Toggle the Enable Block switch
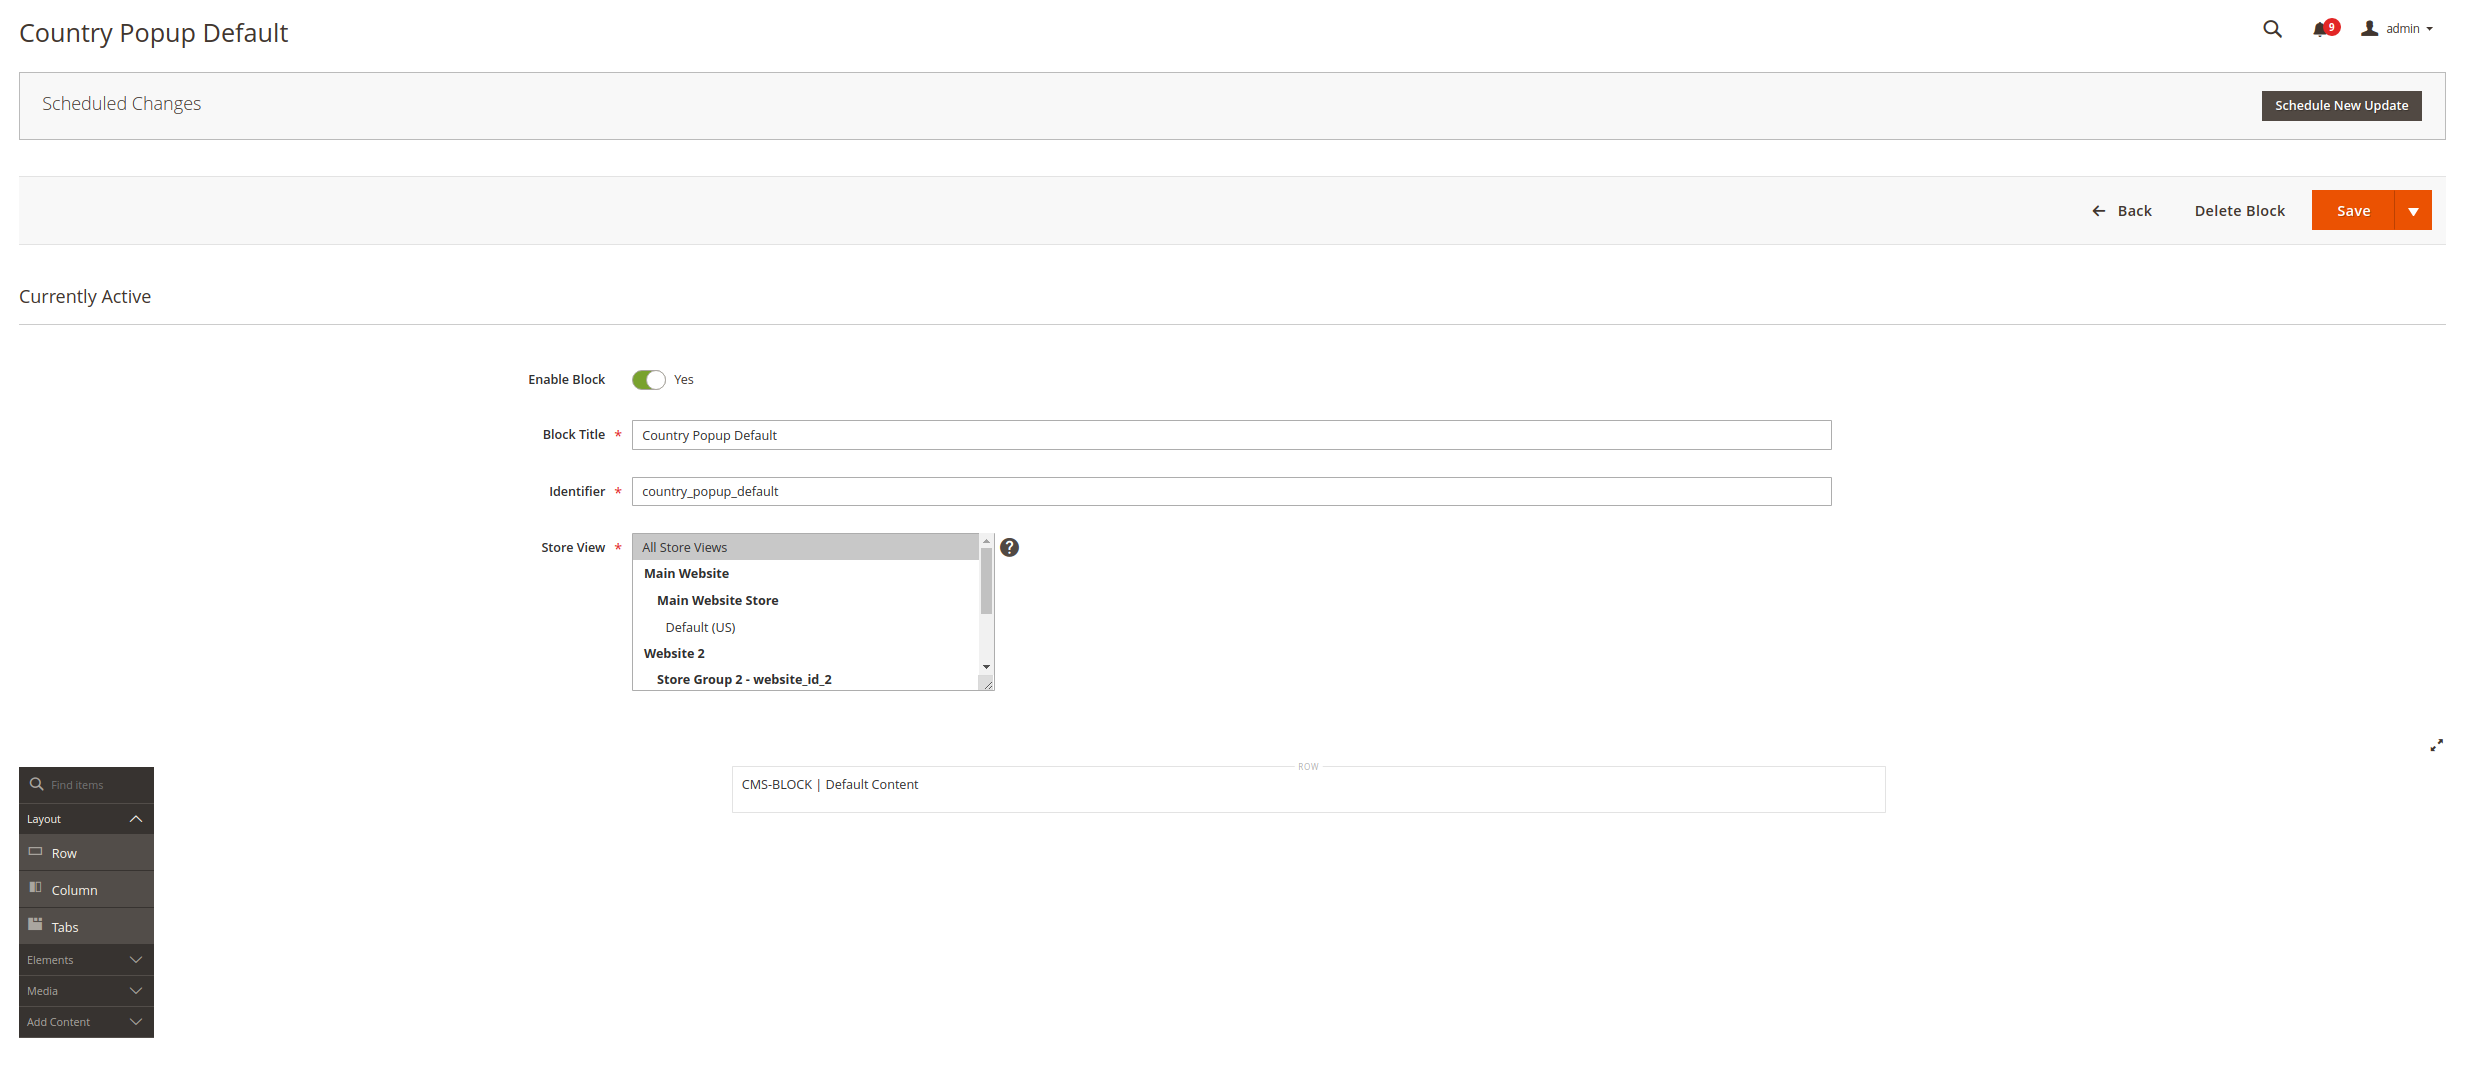 (x=648, y=380)
